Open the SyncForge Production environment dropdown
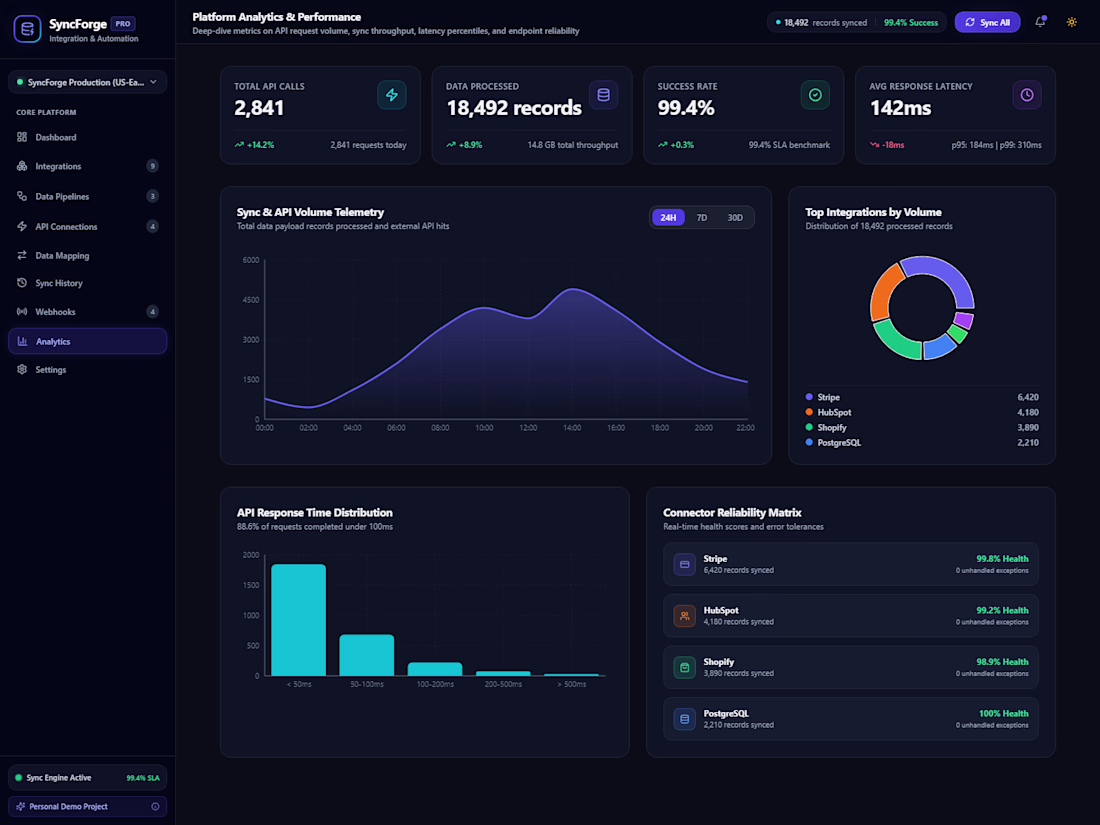 88,82
